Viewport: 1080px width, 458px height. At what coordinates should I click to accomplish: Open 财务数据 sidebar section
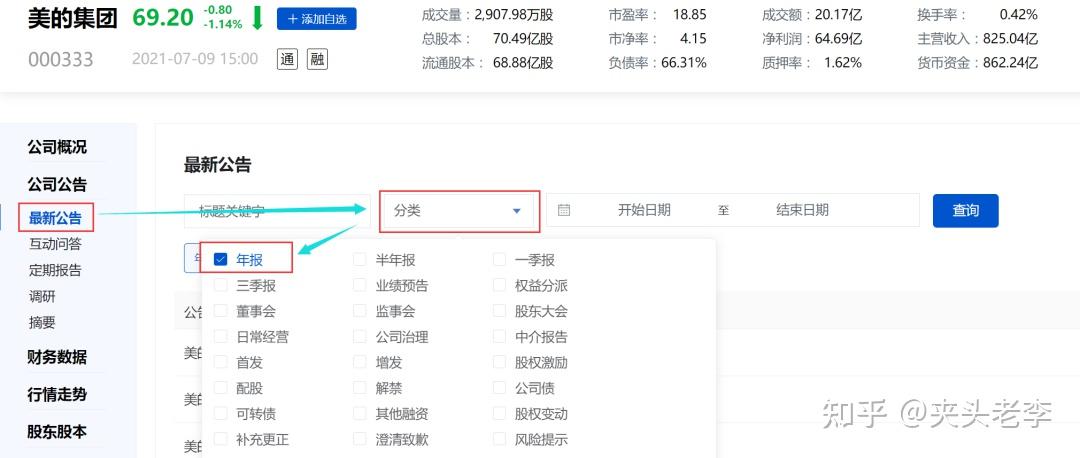click(x=57, y=357)
